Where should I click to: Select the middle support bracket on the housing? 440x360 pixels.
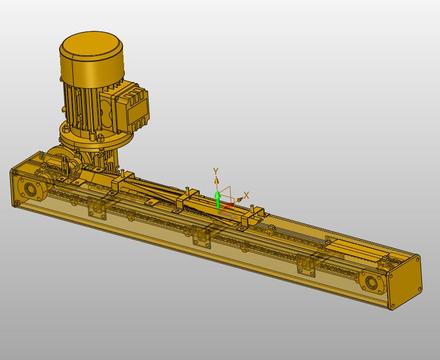pos(202,239)
